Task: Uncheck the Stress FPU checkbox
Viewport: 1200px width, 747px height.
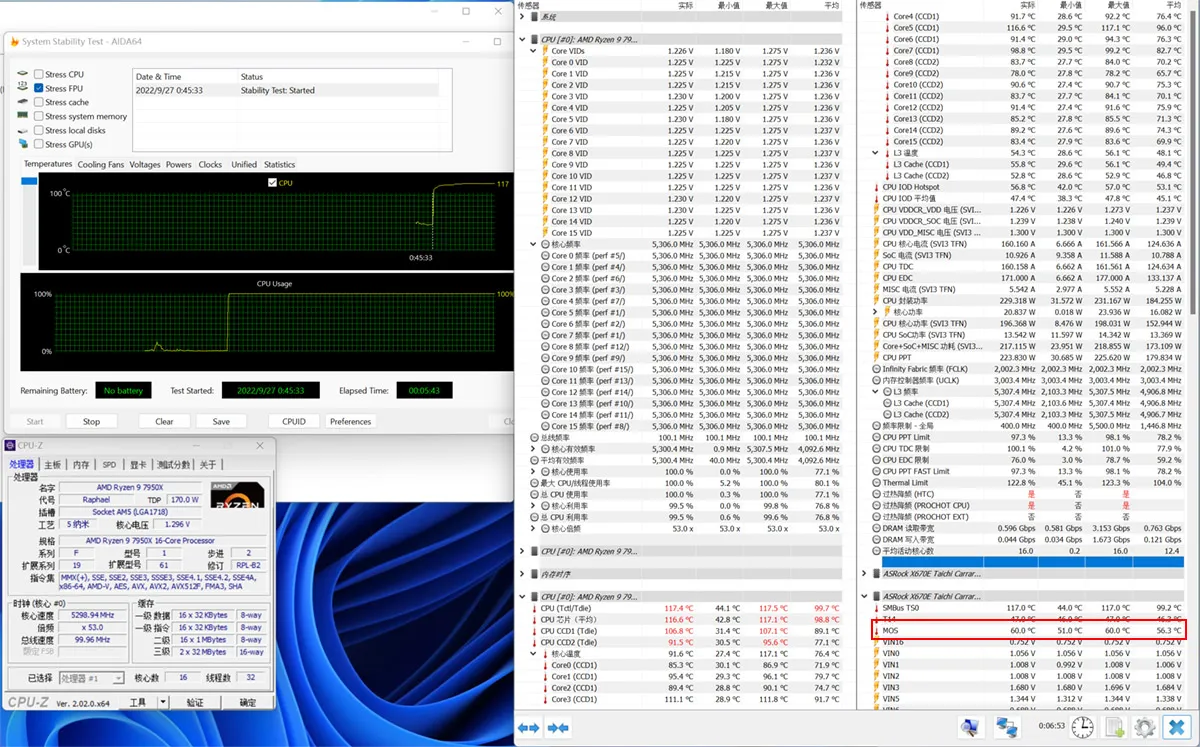Action: [38, 88]
